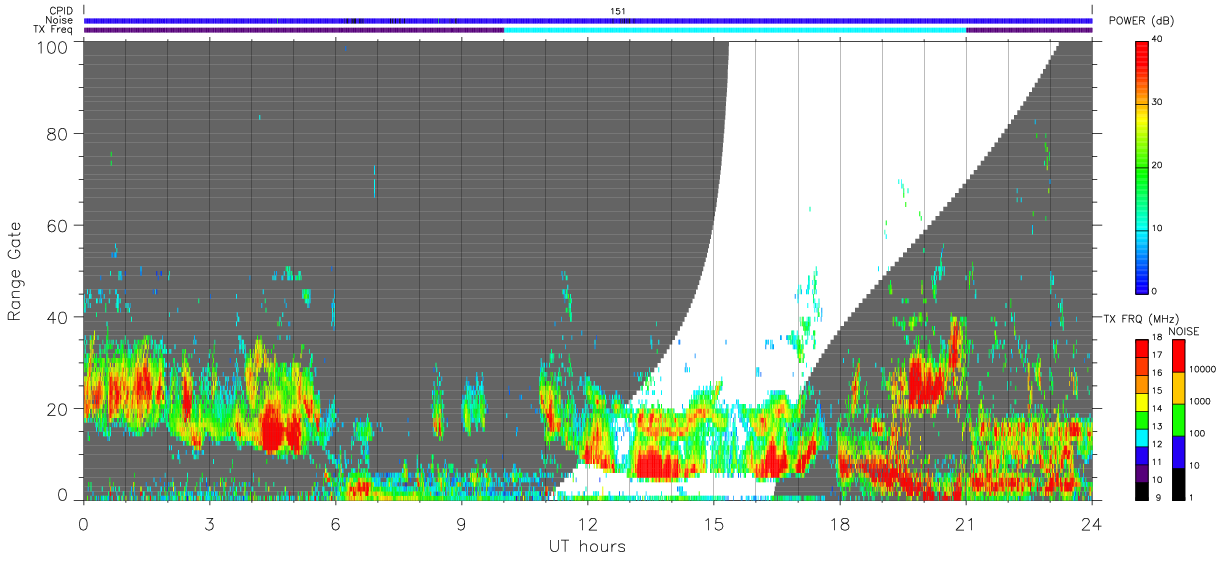The width and height of the screenshot is (1228, 567).
Task: Click the 10000 label in NOISE legend
Action: (x=1203, y=369)
